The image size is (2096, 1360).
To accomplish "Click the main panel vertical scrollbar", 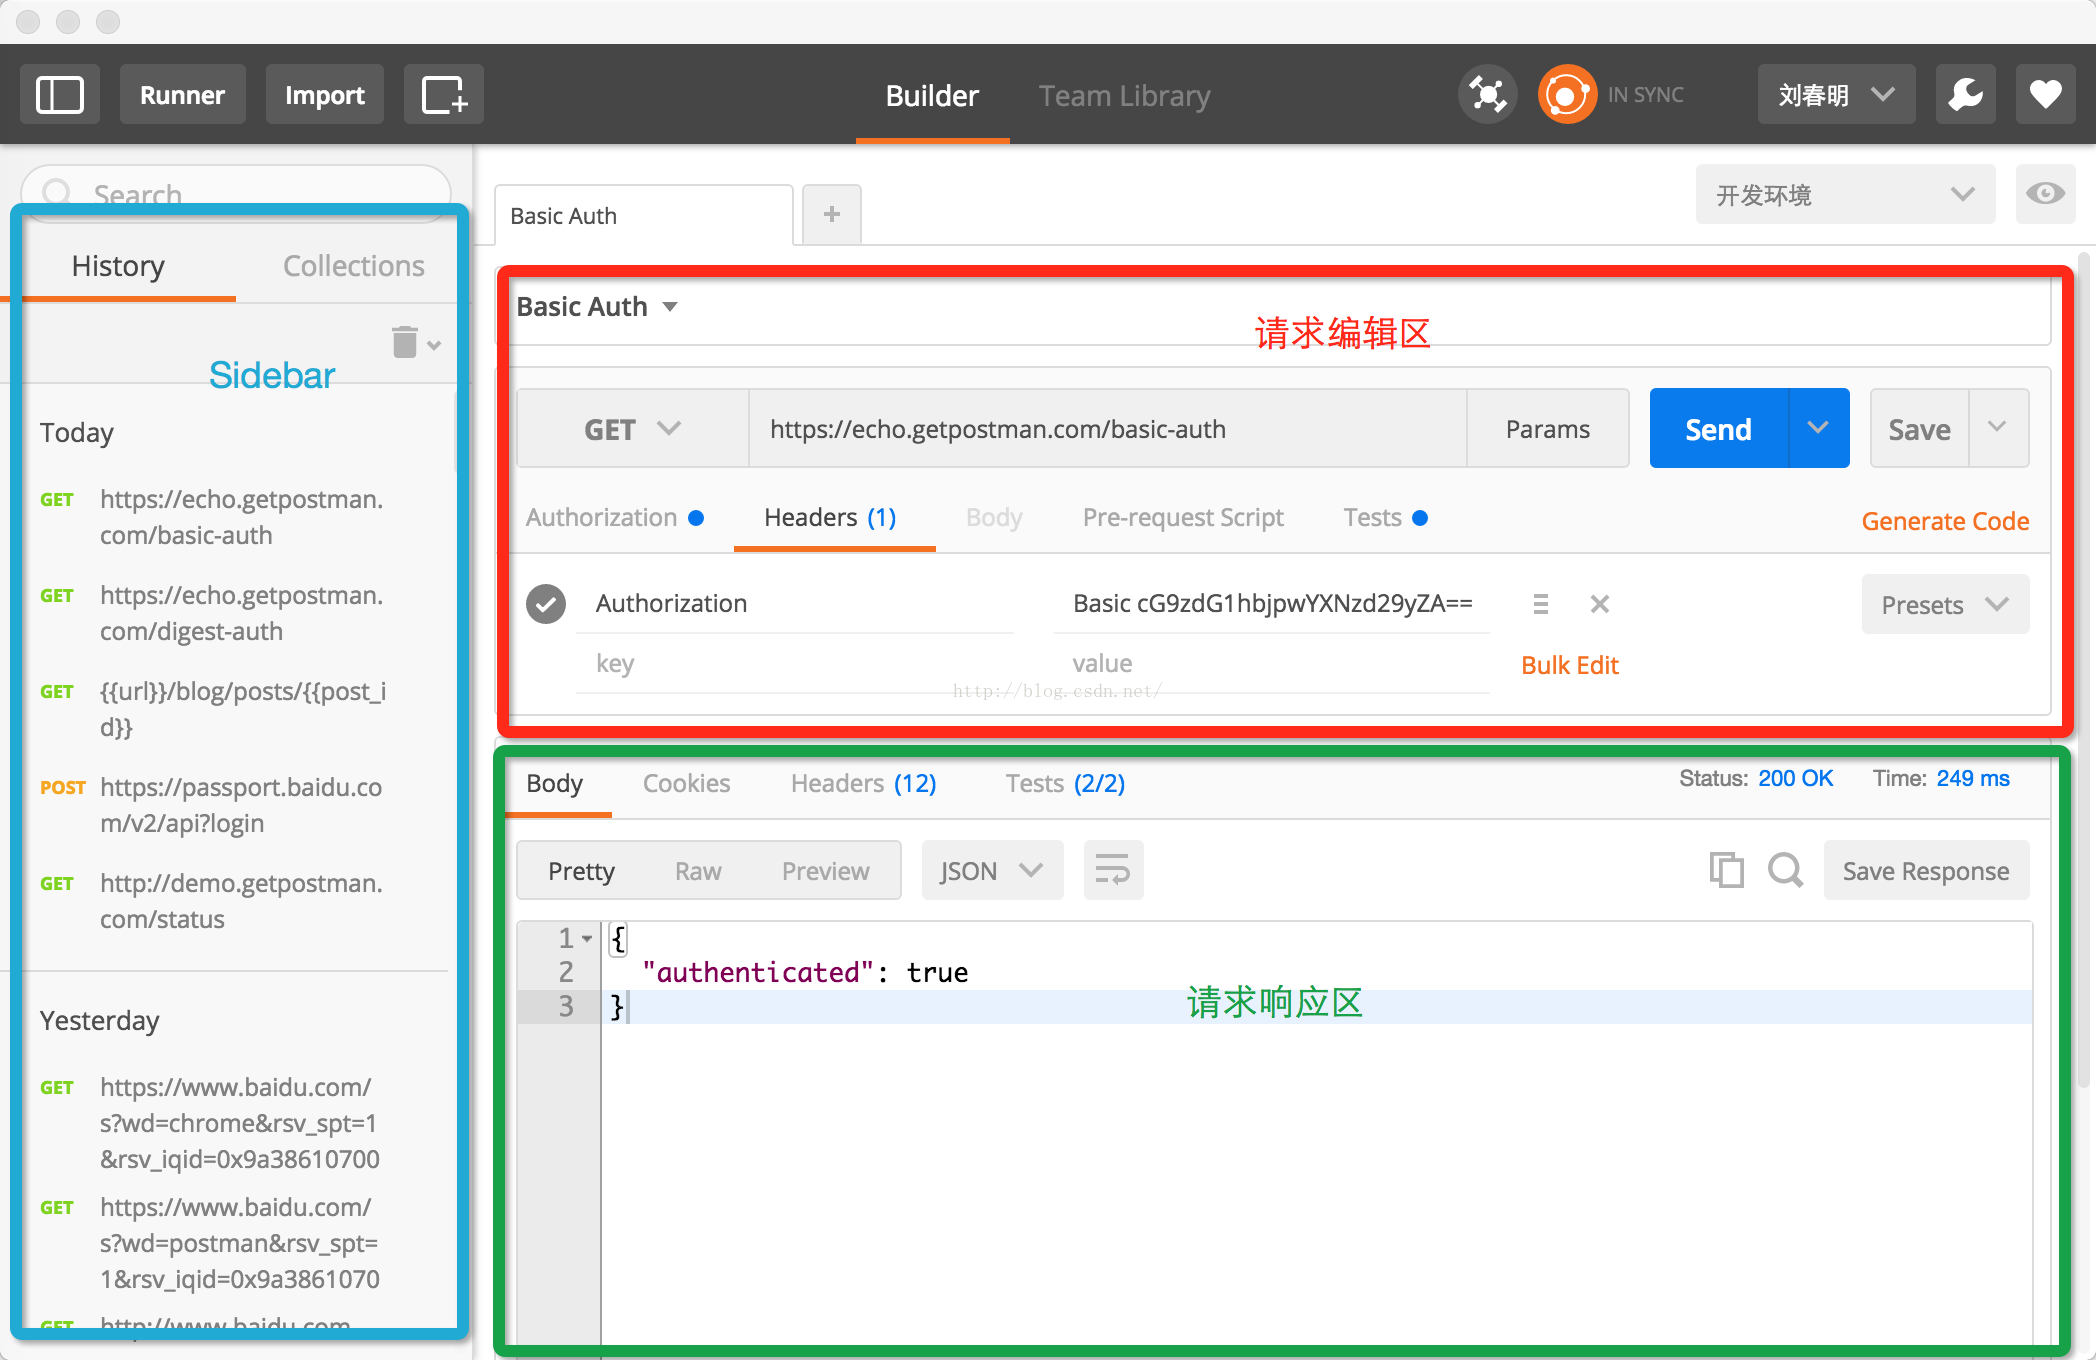I will [2086, 670].
